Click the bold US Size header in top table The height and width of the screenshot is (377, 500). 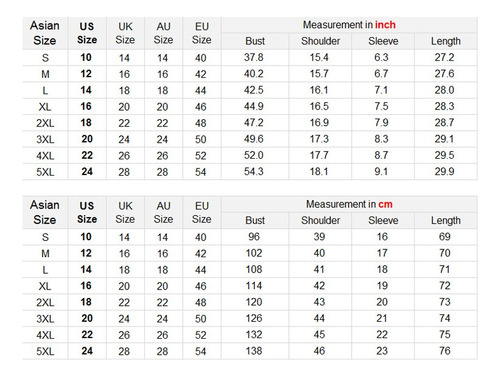pos(87,33)
